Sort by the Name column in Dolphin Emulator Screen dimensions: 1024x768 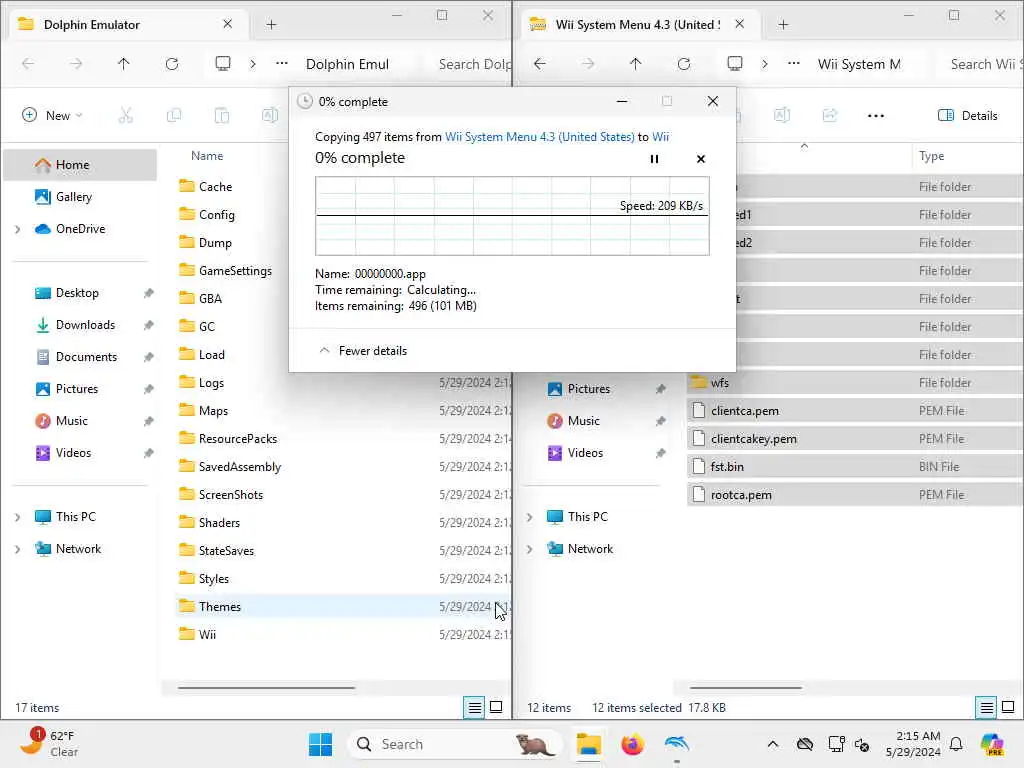(207, 156)
